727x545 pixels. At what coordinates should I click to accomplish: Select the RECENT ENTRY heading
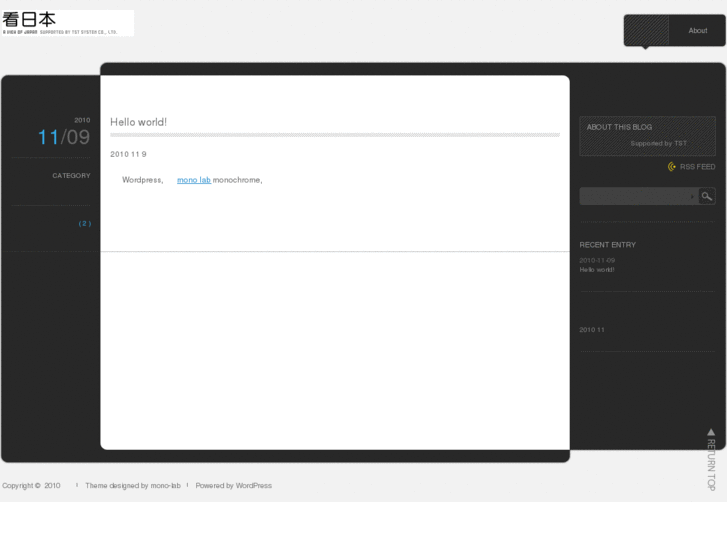[x=607, y=245]
